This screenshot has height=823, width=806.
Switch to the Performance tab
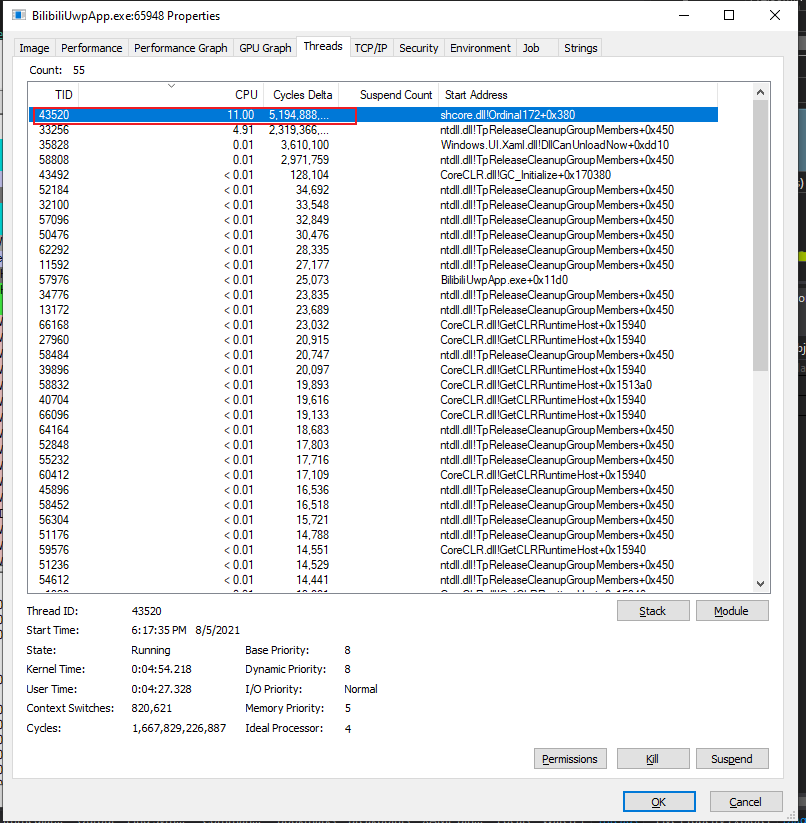91,47
